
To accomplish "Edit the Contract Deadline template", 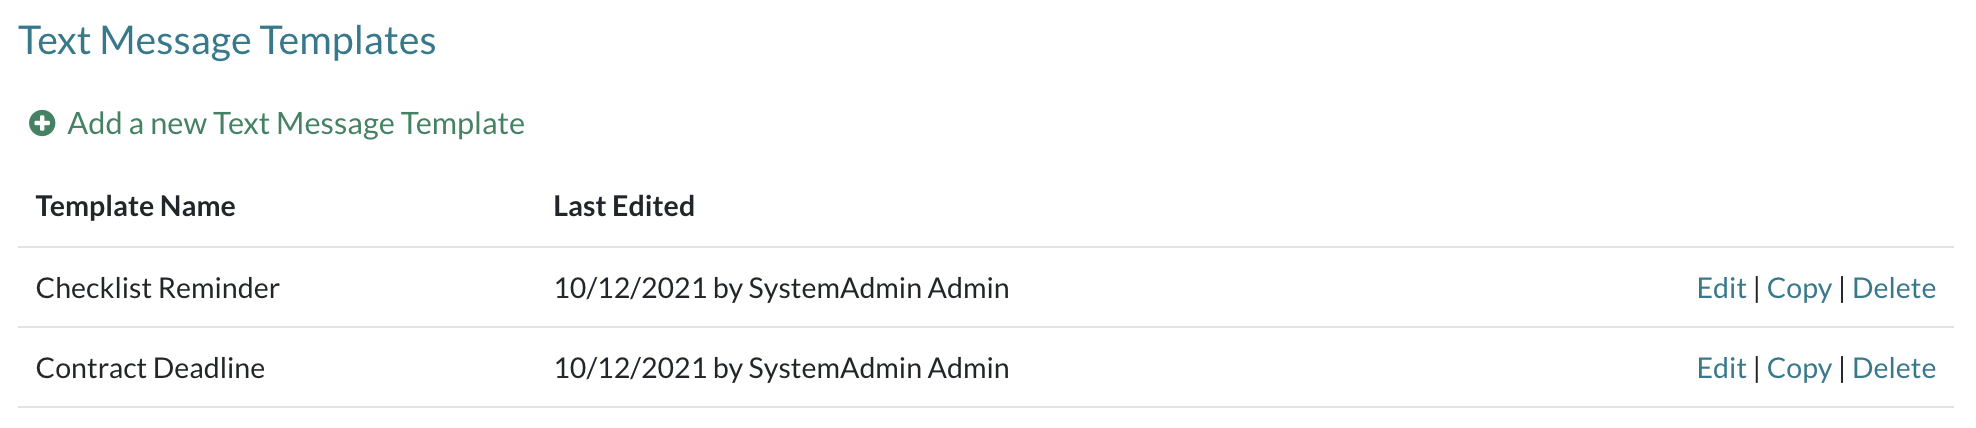I will 1721,368.
